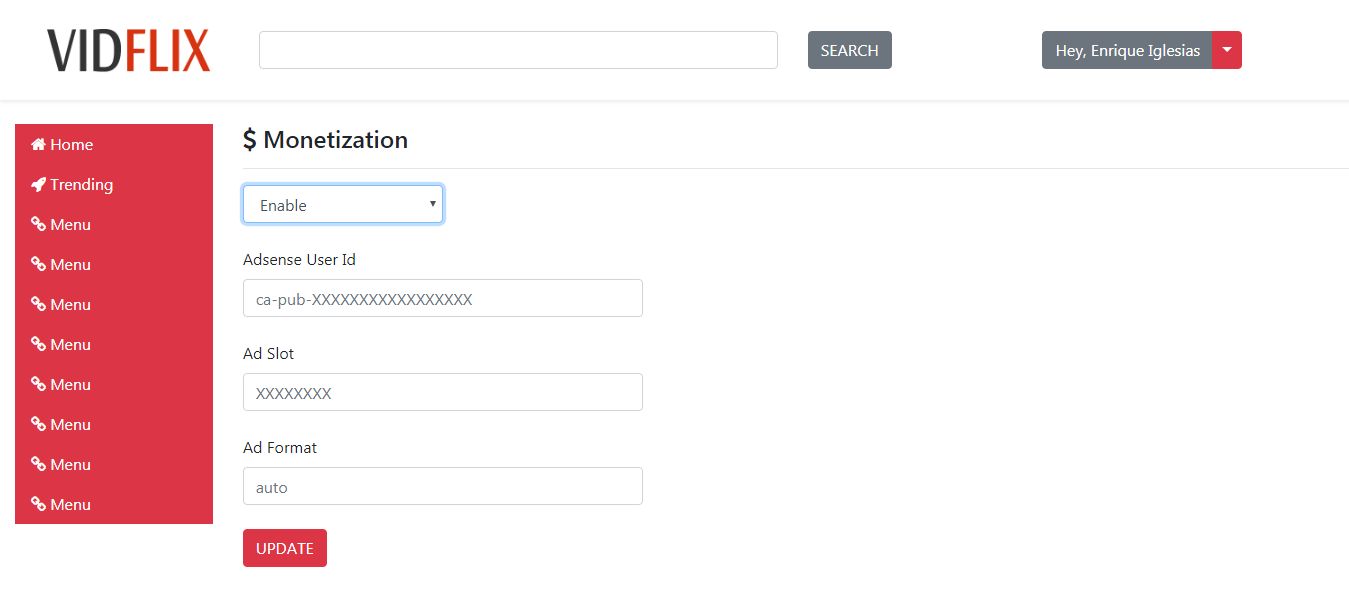1349x609 pixels.
Task: Focus the top search input field
Action: point(518,50)
